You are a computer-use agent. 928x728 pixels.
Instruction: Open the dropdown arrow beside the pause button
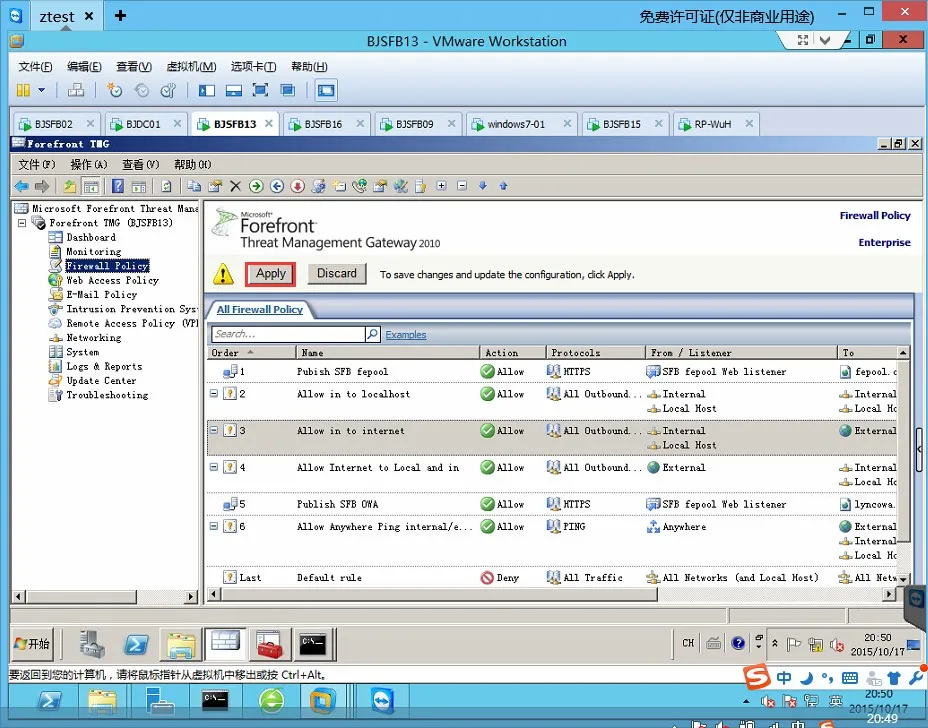[41, 90]
